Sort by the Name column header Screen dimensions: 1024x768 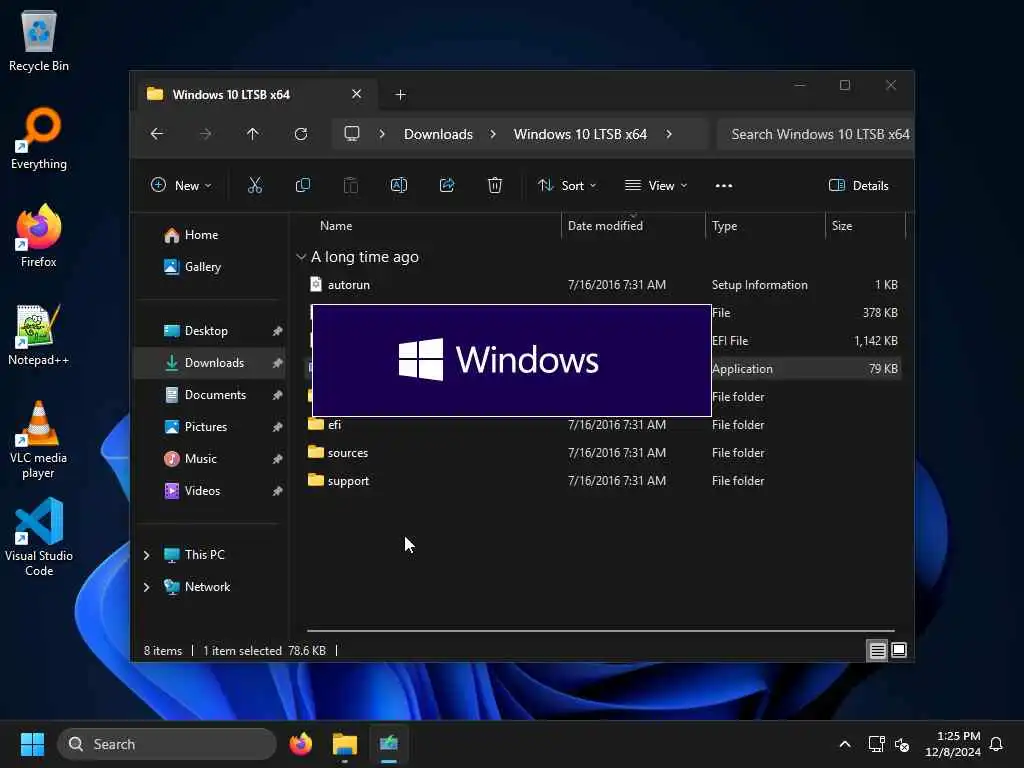tap(336, 226)
